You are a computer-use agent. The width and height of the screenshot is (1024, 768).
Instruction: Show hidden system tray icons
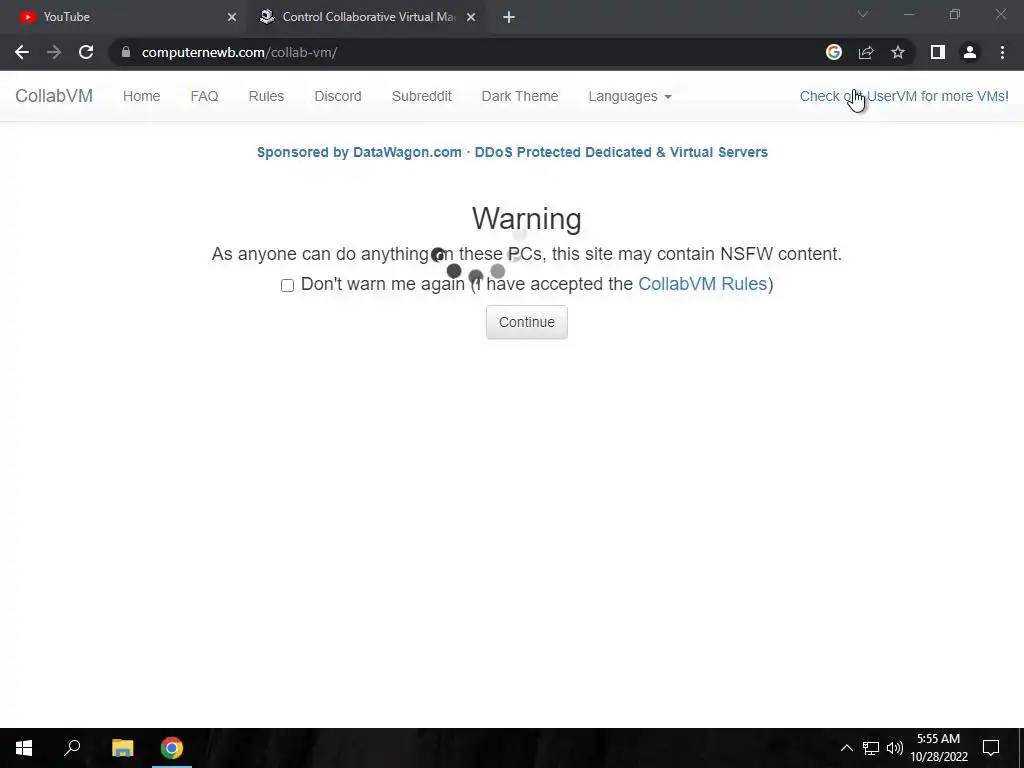coord(846,748)
